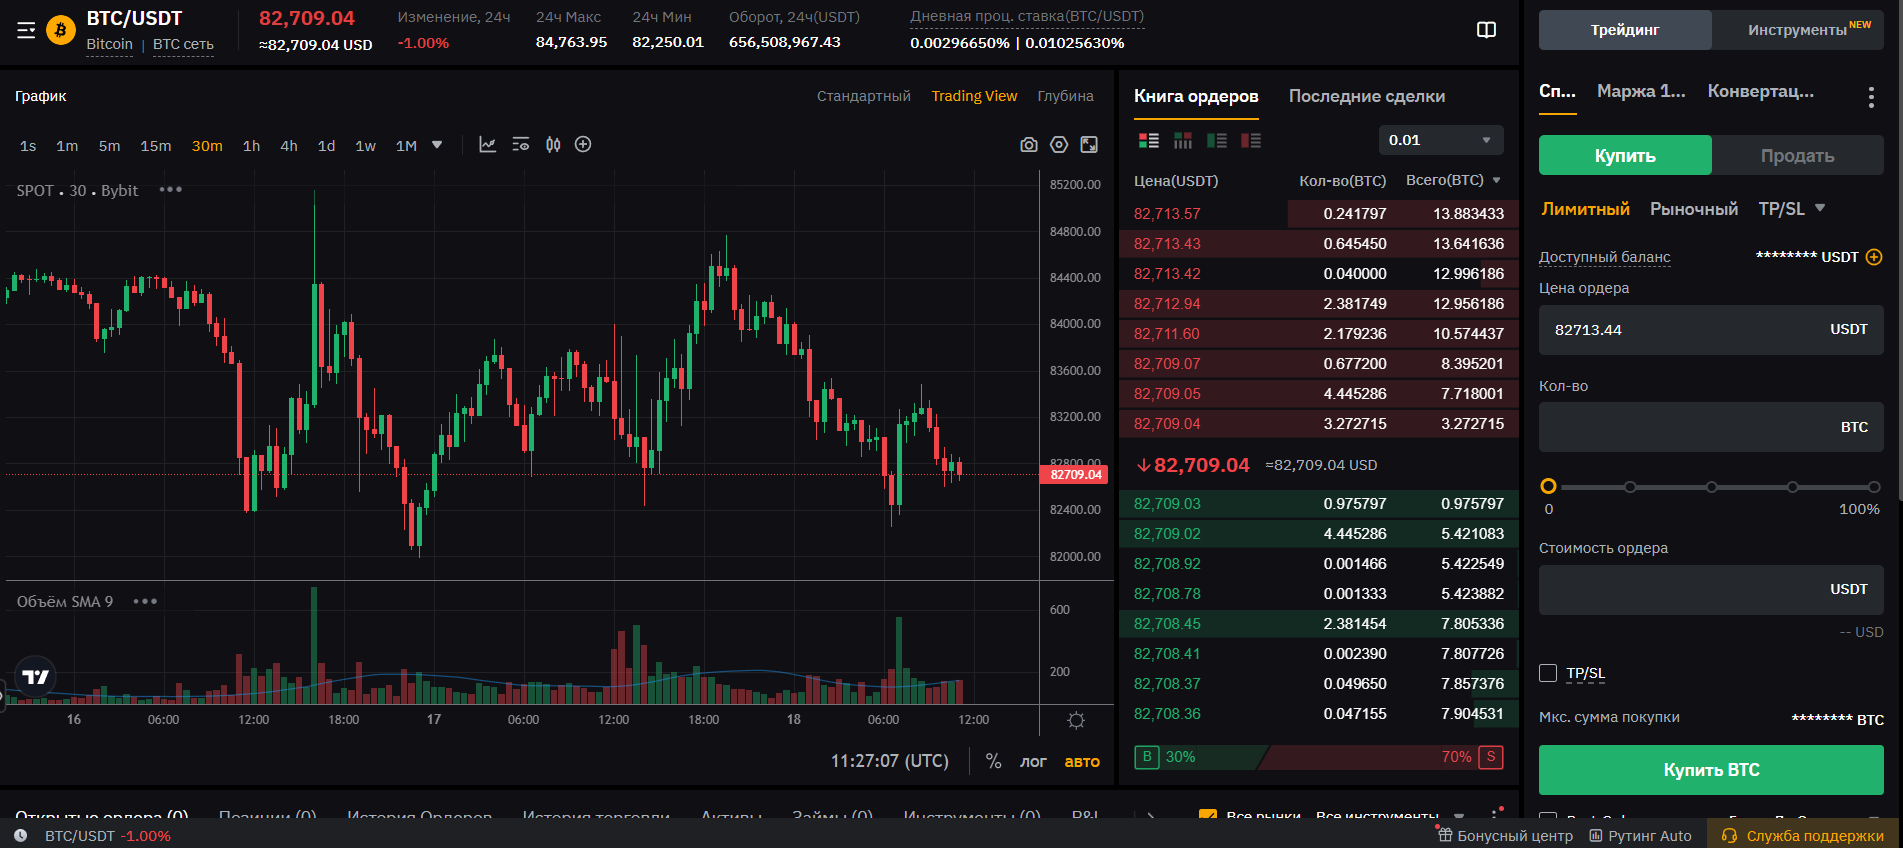The width and height of the screenshot is (1903, 848).
Task: Switch to Маржа tab
Action: tap(1641, 91)
